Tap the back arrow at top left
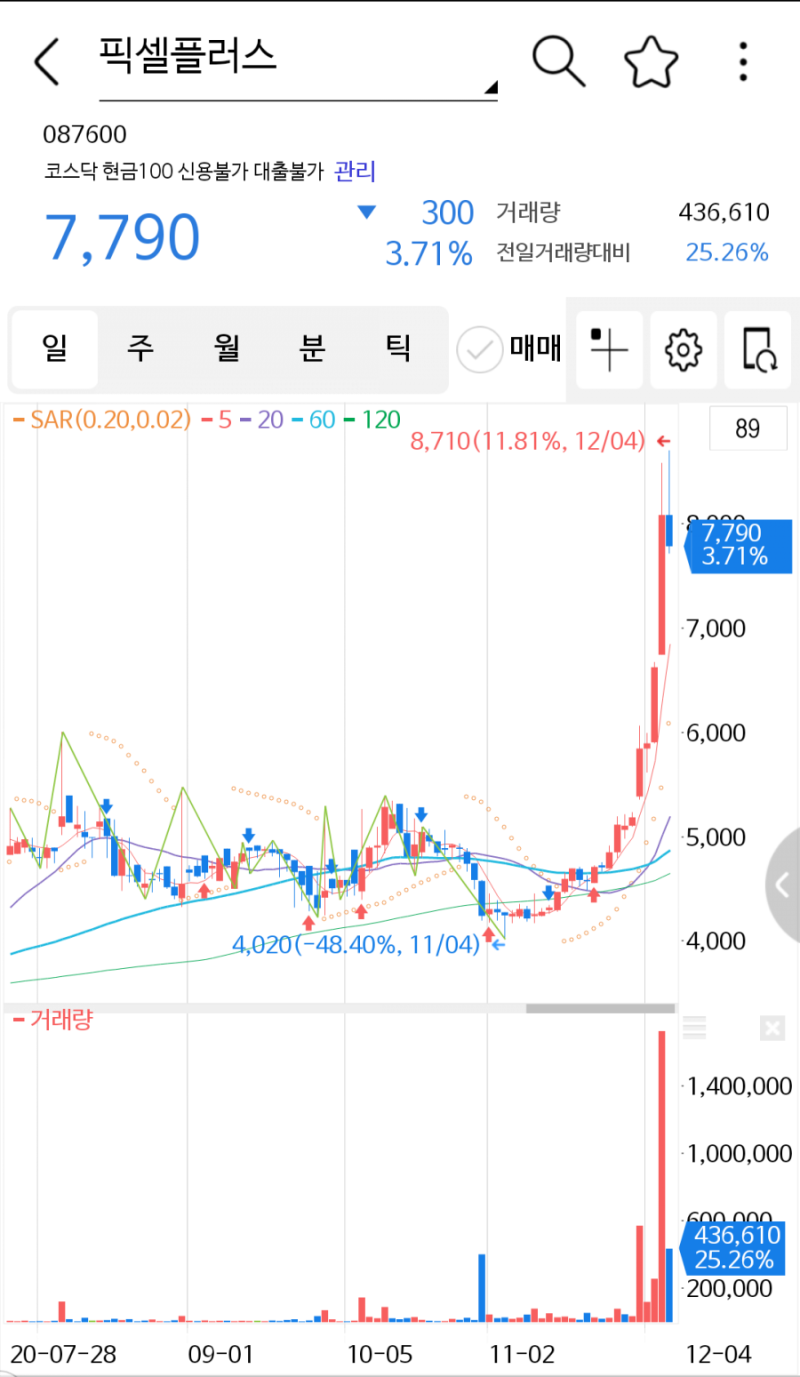Viewport: 800px width, 1377px height. click(x=45, y=60)
